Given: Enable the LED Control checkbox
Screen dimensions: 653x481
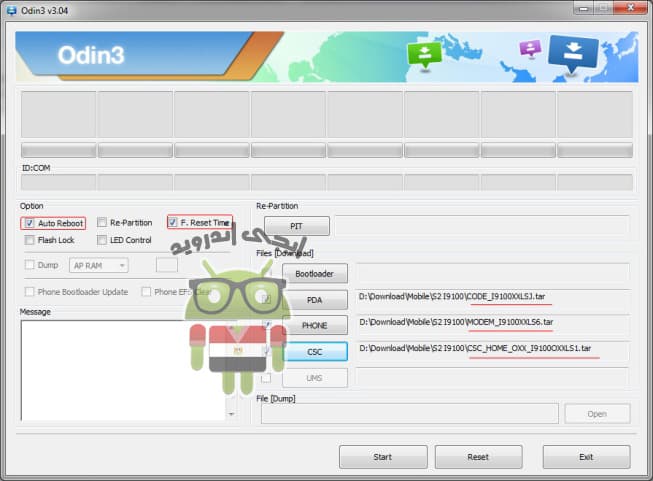Looking at the screenshot, I should click(x=102, y=240).
